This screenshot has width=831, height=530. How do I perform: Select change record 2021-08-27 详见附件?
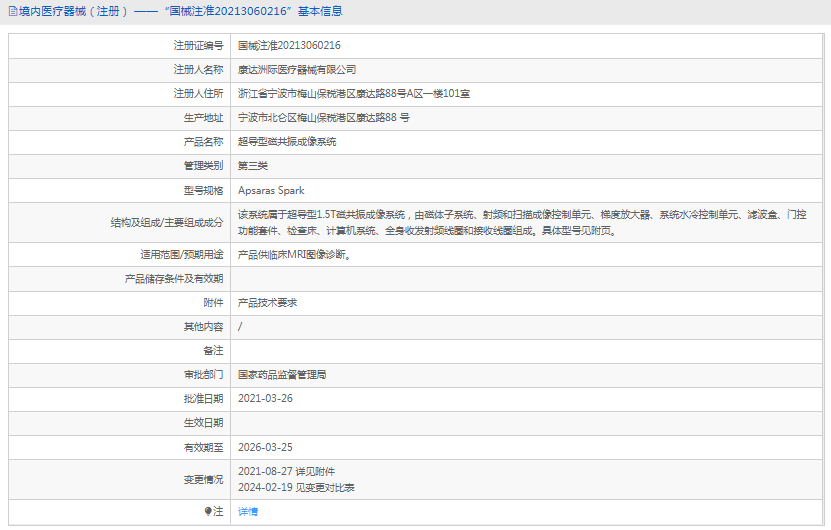pos(286,472)
